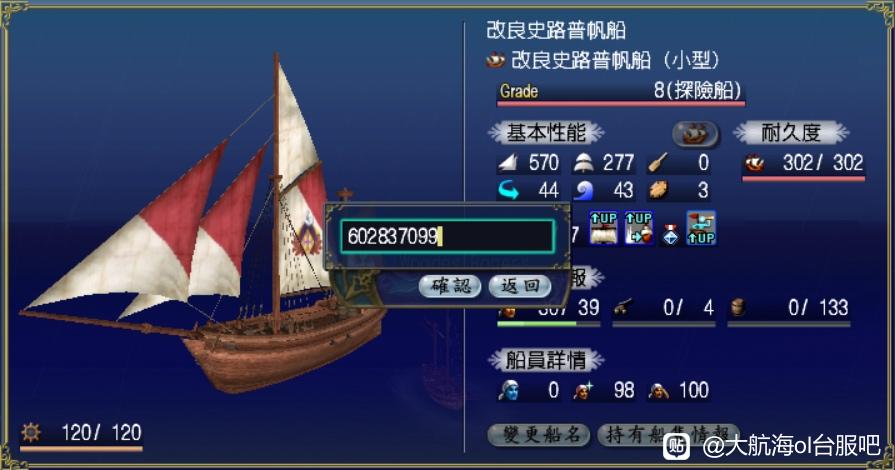Click the crew capacity progress bar
895x470 pixels.
pos(549,324)
